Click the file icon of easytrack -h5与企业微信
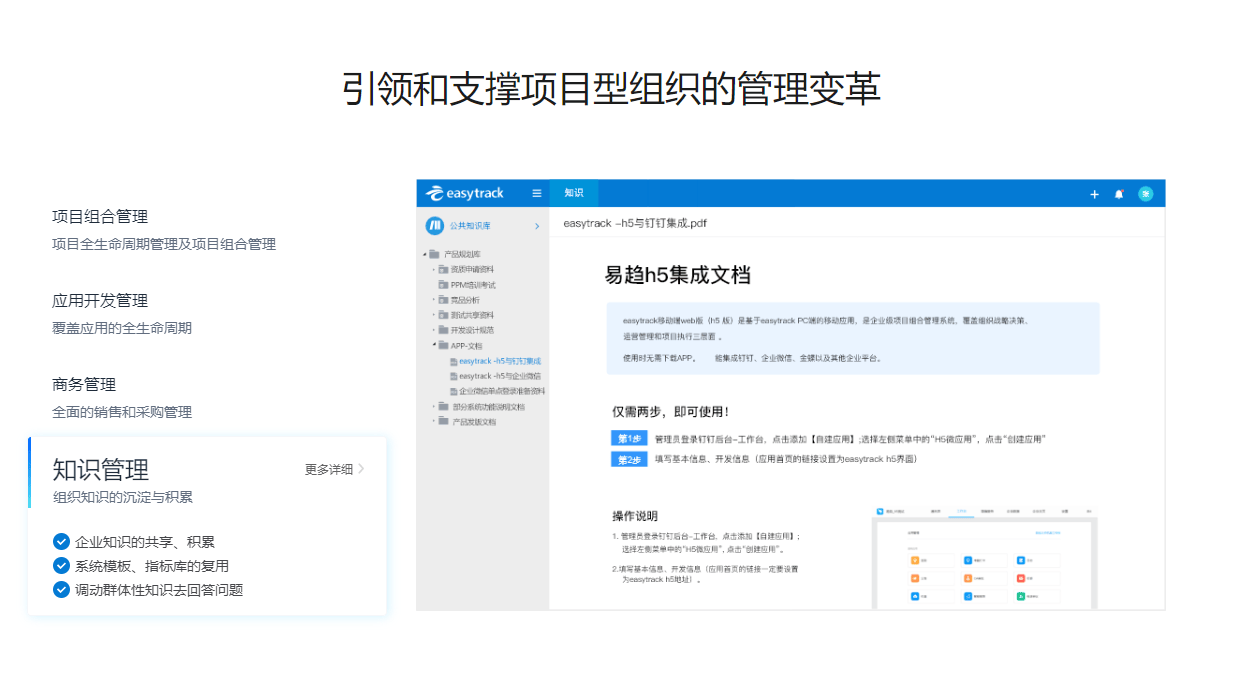 pyautogui.click(x=453, y=376)
